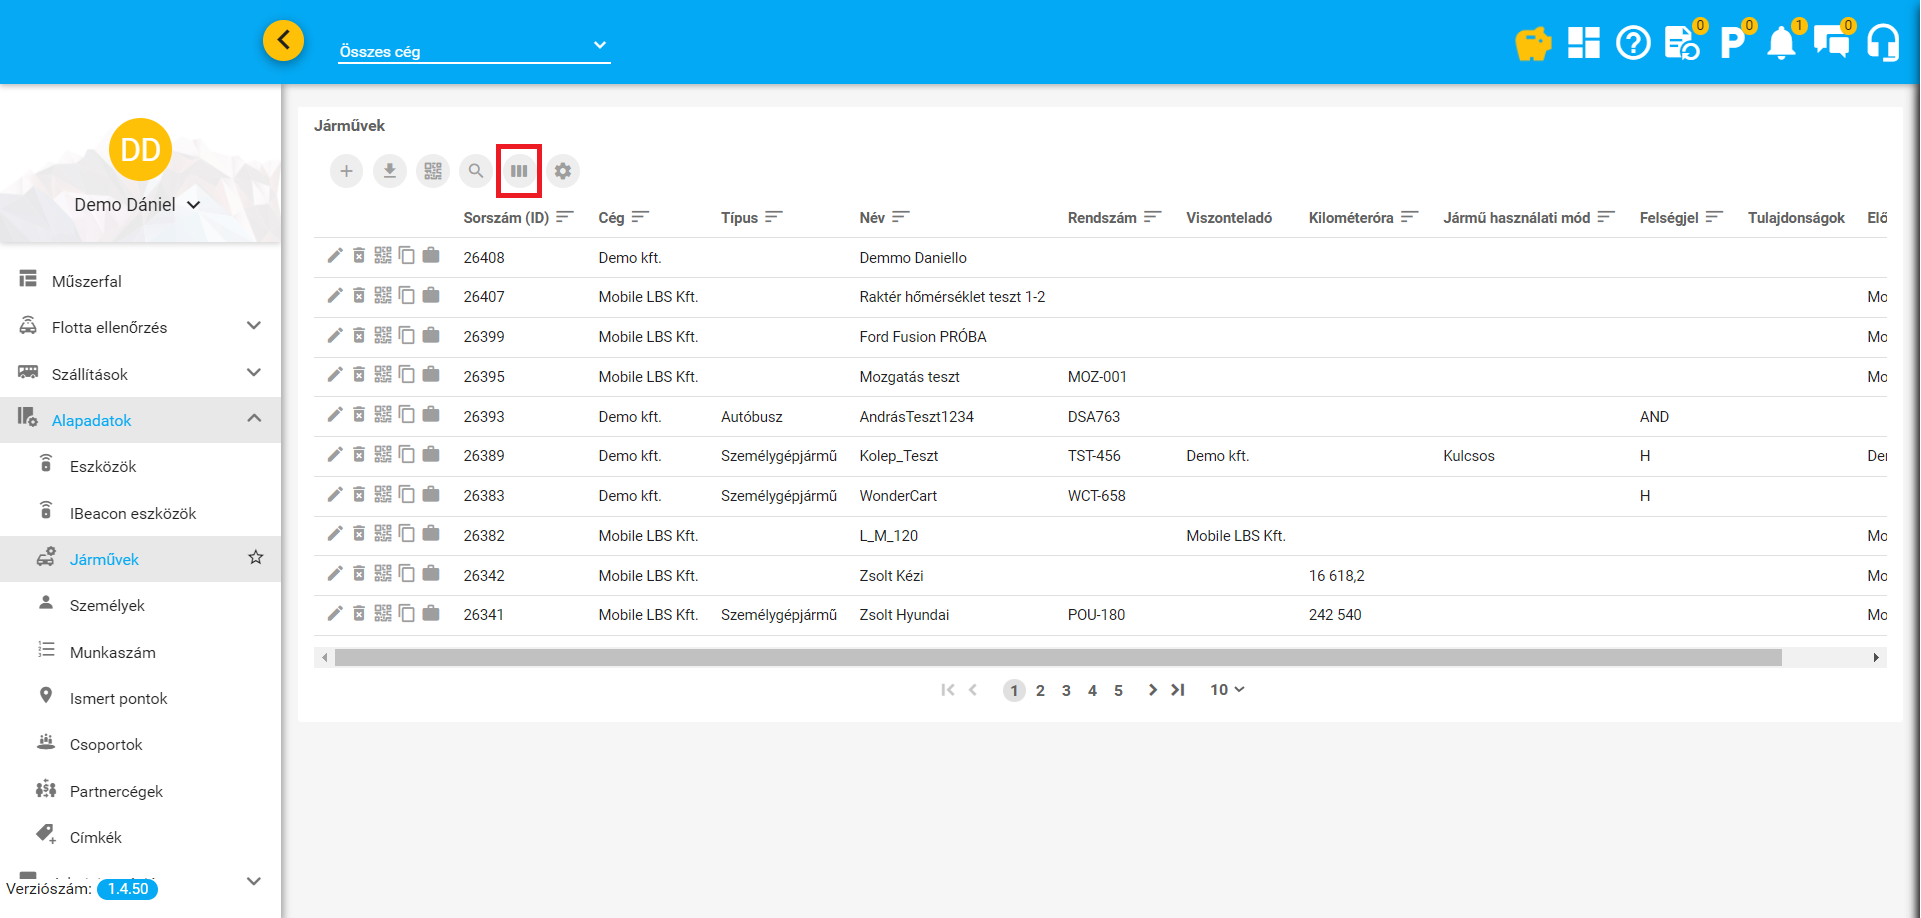1921x918 pixels.
Task: Open Személyek in the sidebar
Action: [x=107, y=605]
